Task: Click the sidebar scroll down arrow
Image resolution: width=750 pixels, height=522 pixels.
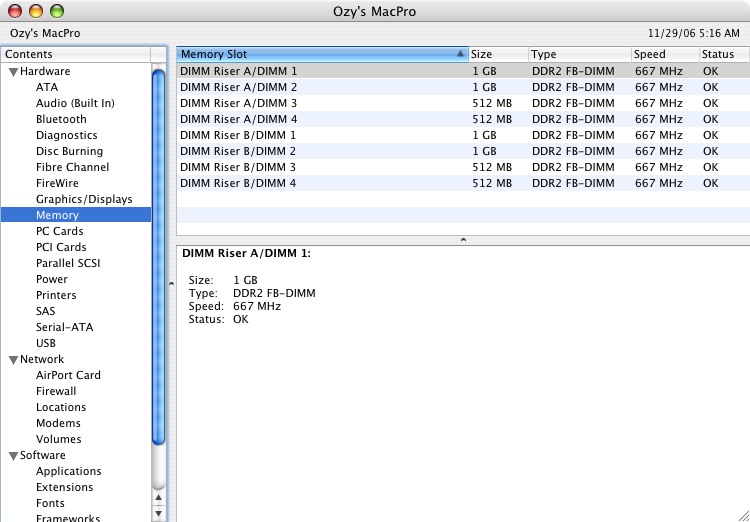Action: 158,512
